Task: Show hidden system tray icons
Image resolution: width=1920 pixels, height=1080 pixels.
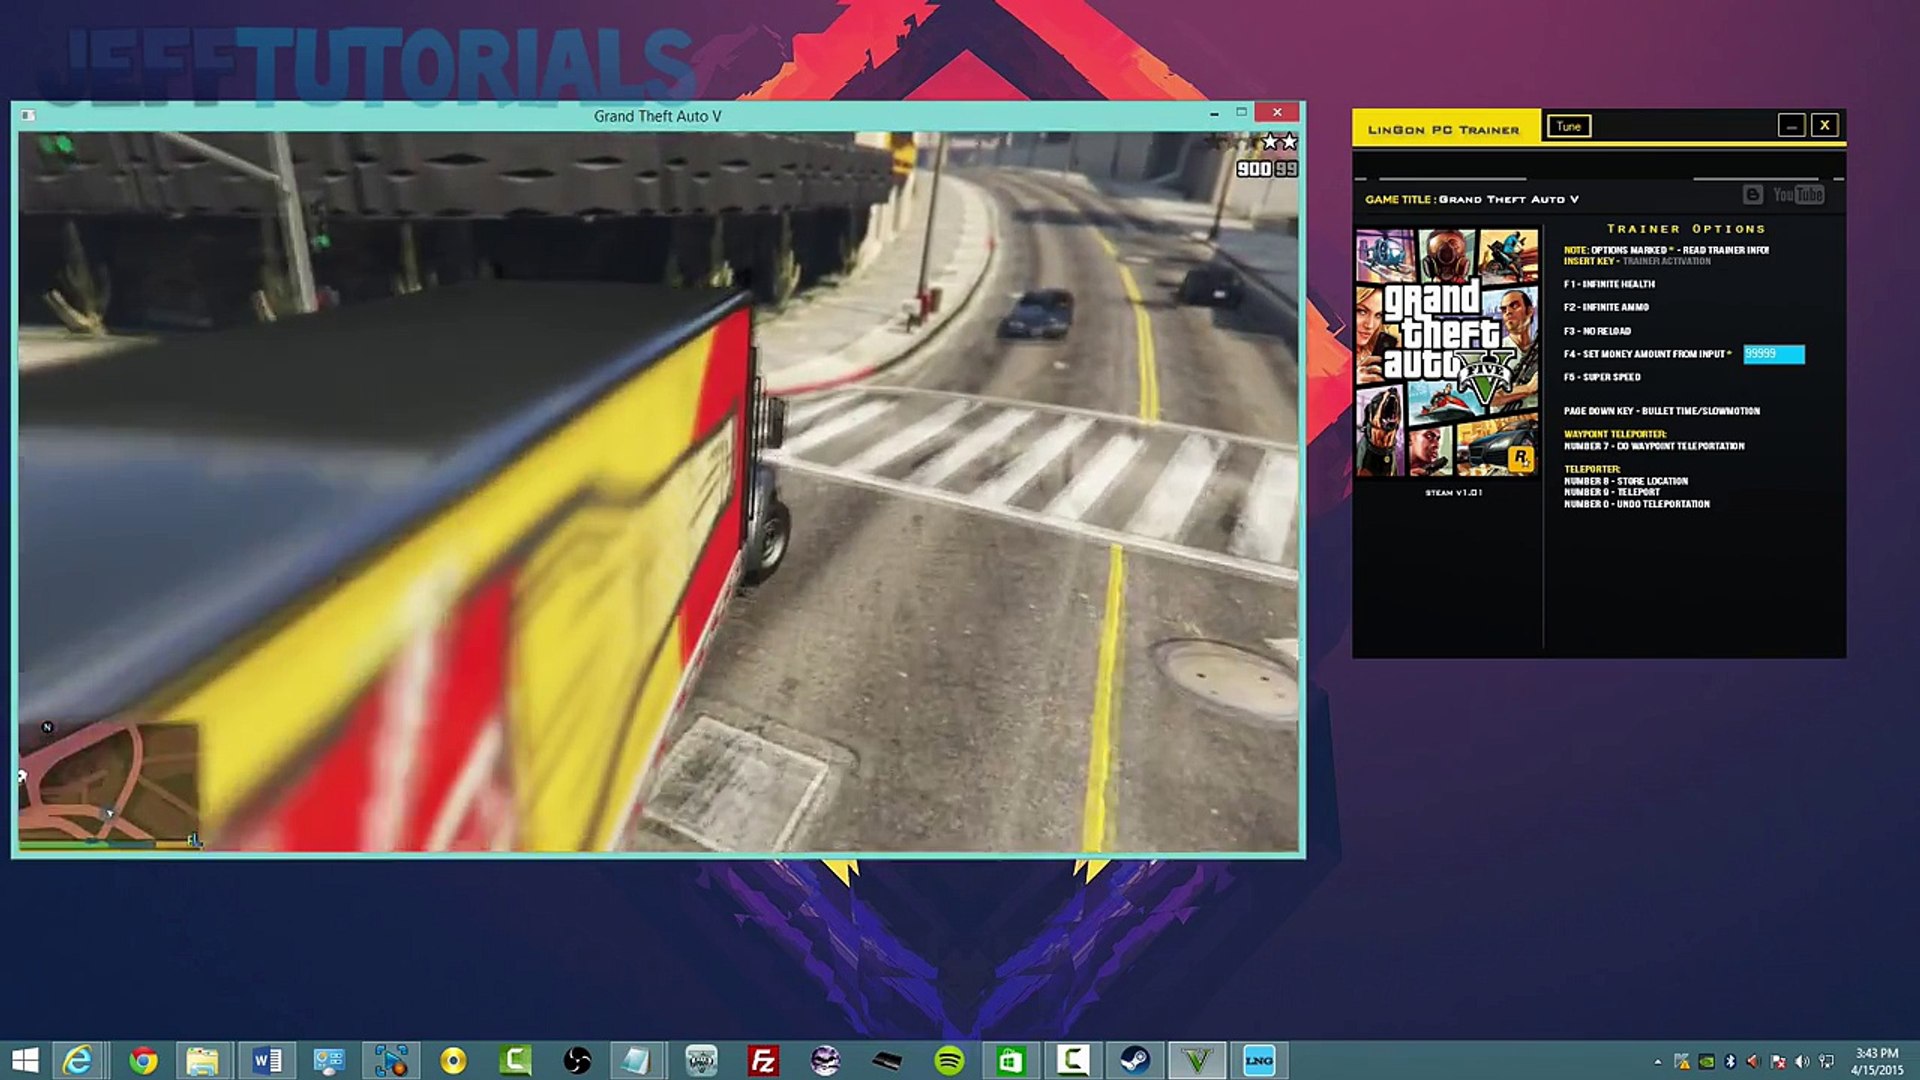Action: 1657,1061
